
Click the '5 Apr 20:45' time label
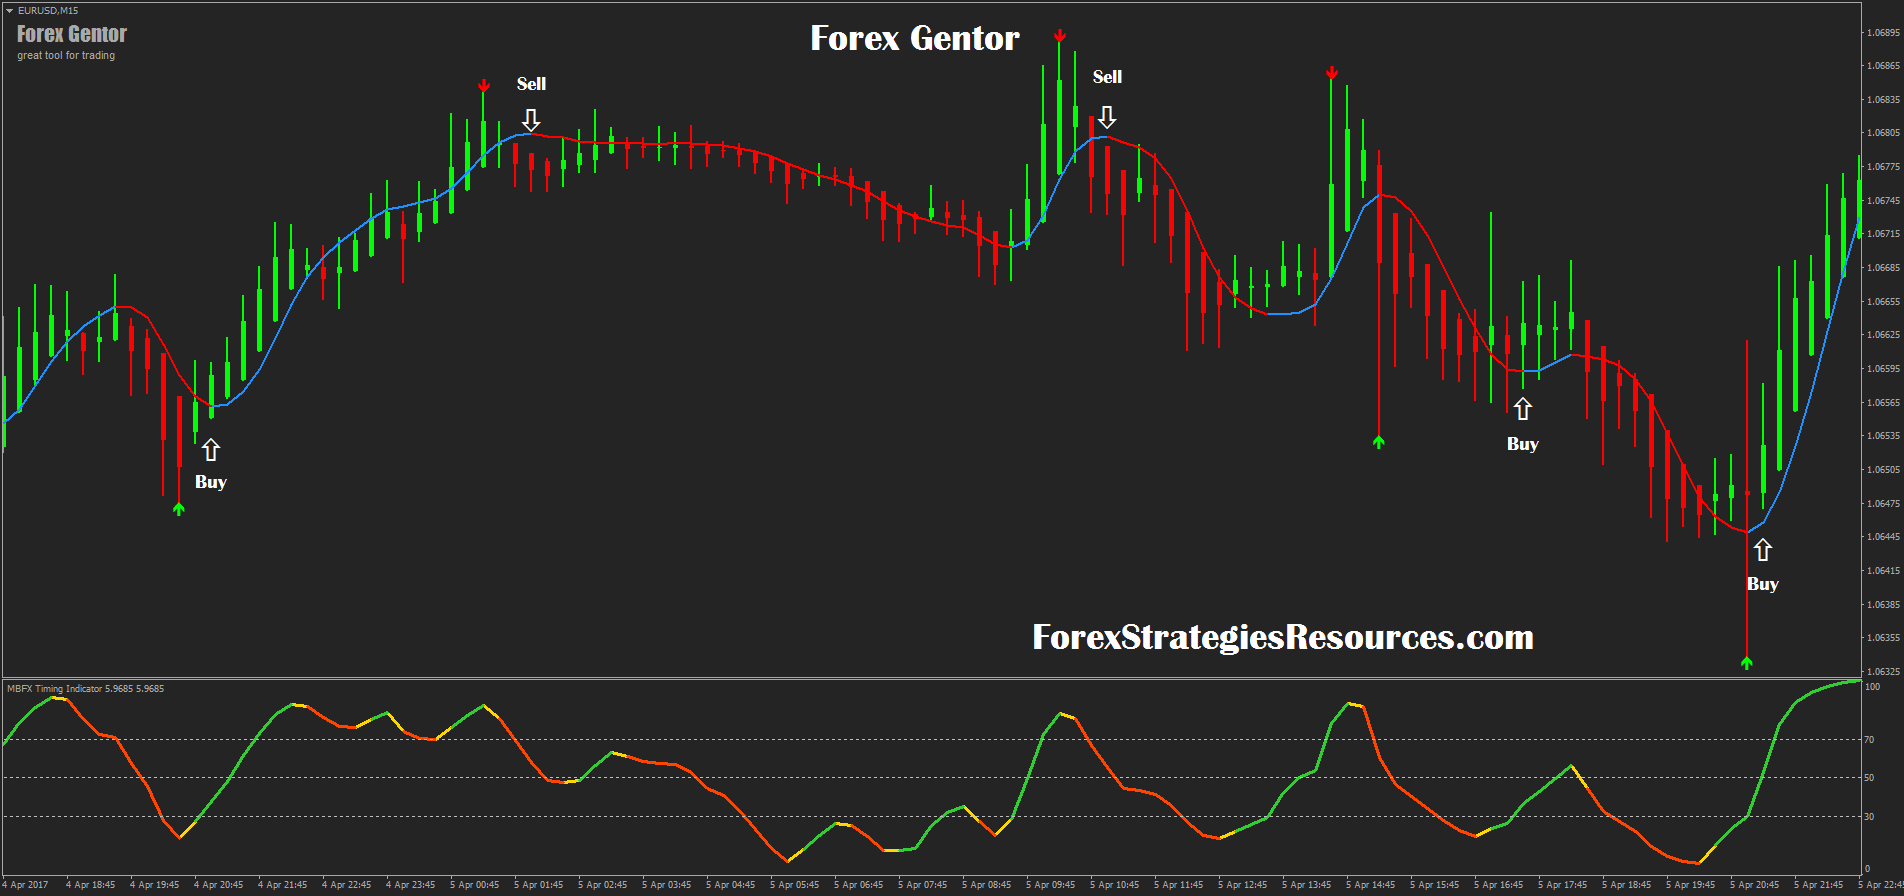point(1755,885)
